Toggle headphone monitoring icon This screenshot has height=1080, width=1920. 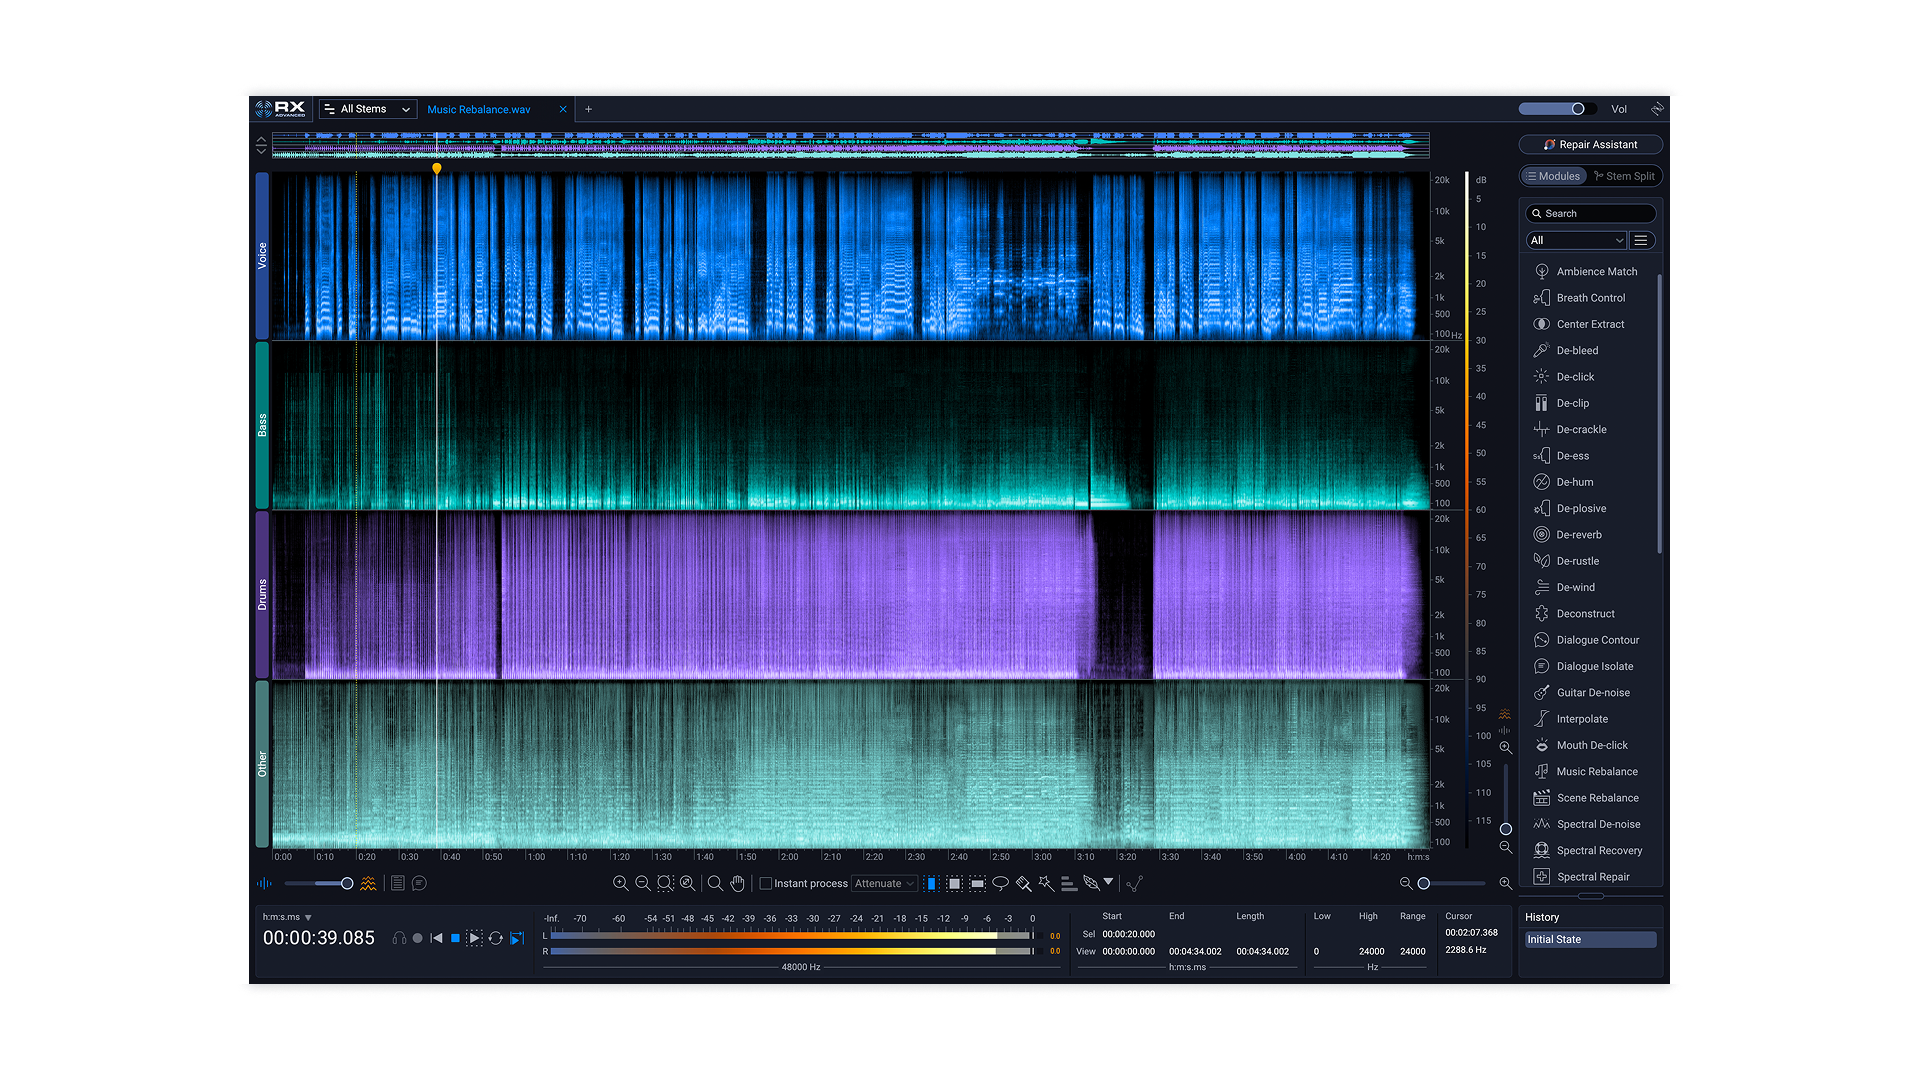click(x=399, y=938)
